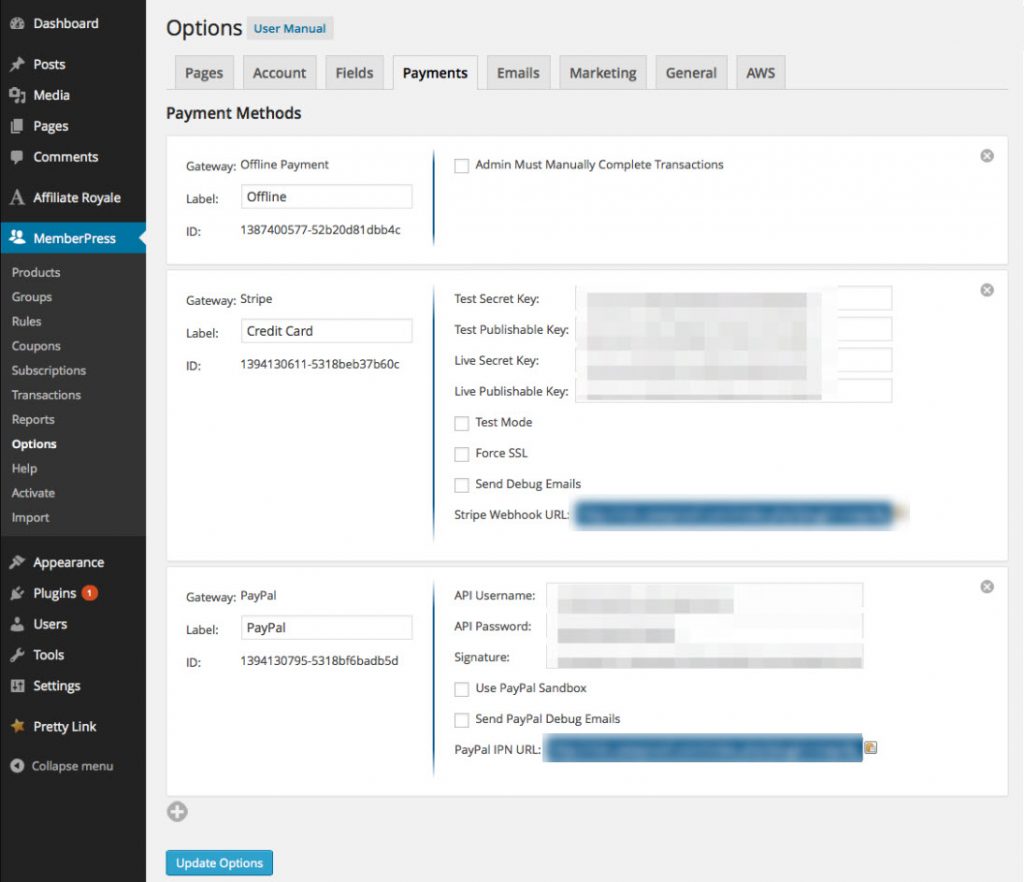Copy the PayPal IPN URL with clipboard icon

pyautogui.click(x=870, y=747)
